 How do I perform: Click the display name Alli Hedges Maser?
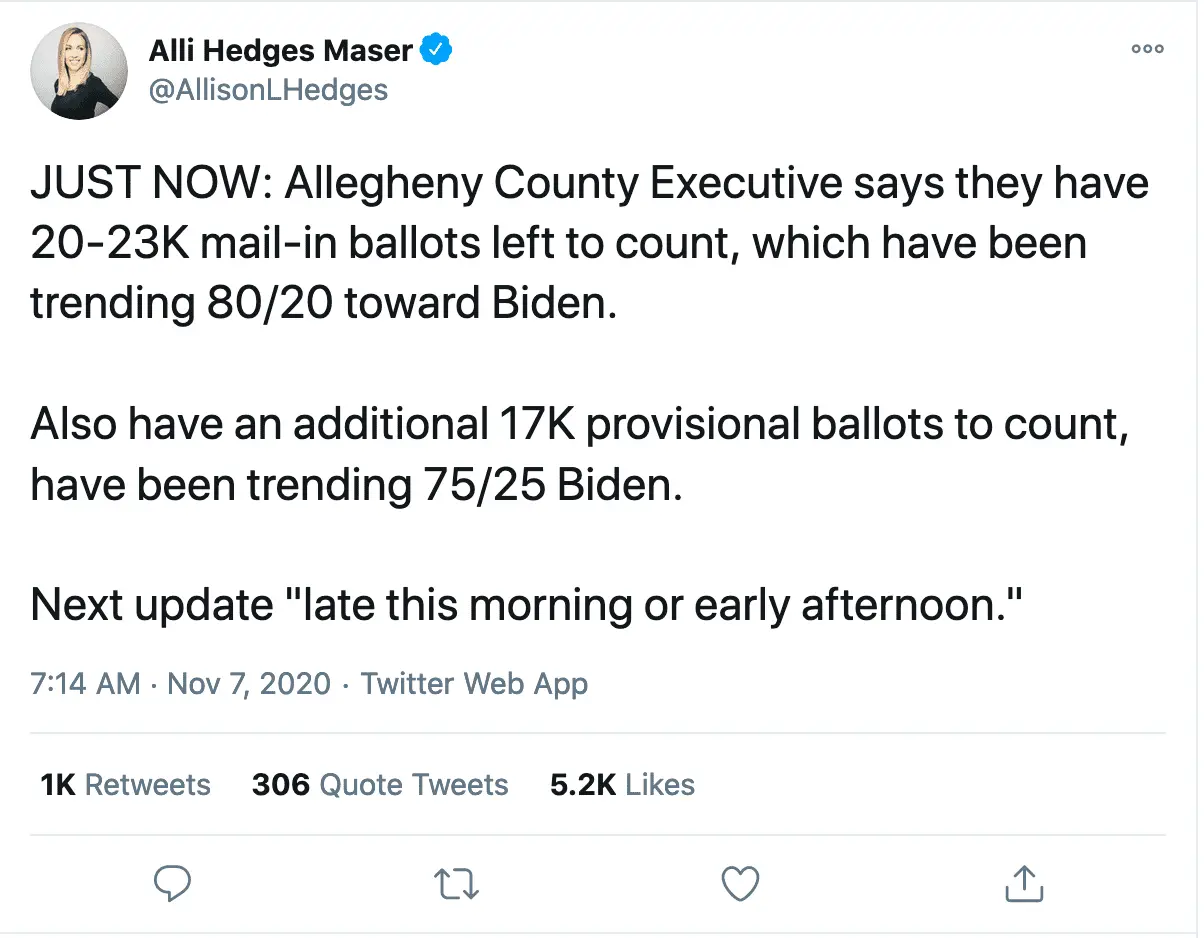(x=281, y=50)
